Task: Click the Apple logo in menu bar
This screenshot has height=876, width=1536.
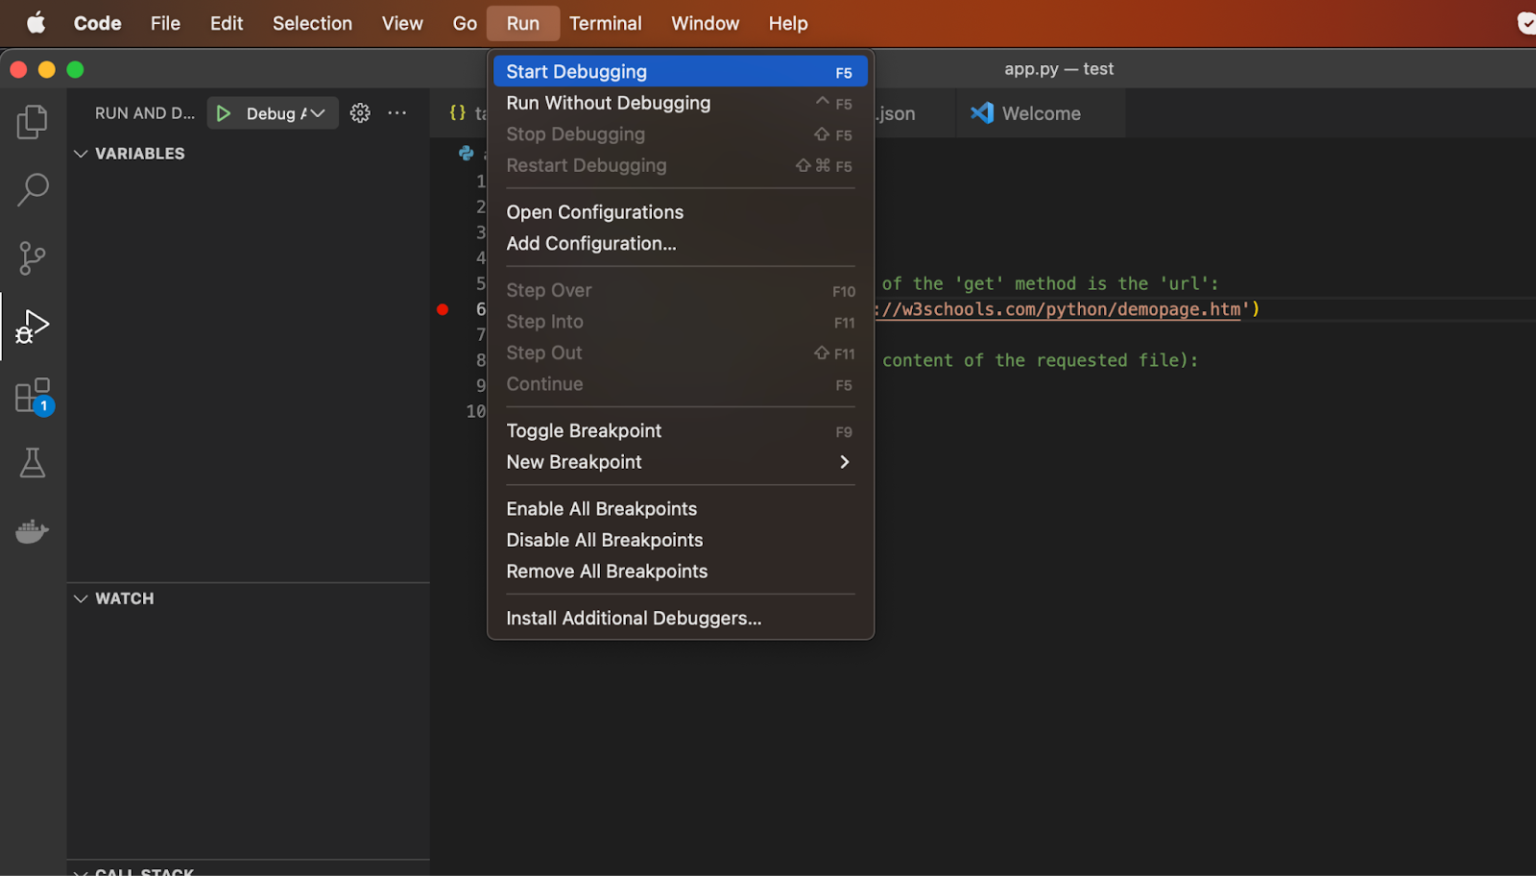Action: point(36,23)
